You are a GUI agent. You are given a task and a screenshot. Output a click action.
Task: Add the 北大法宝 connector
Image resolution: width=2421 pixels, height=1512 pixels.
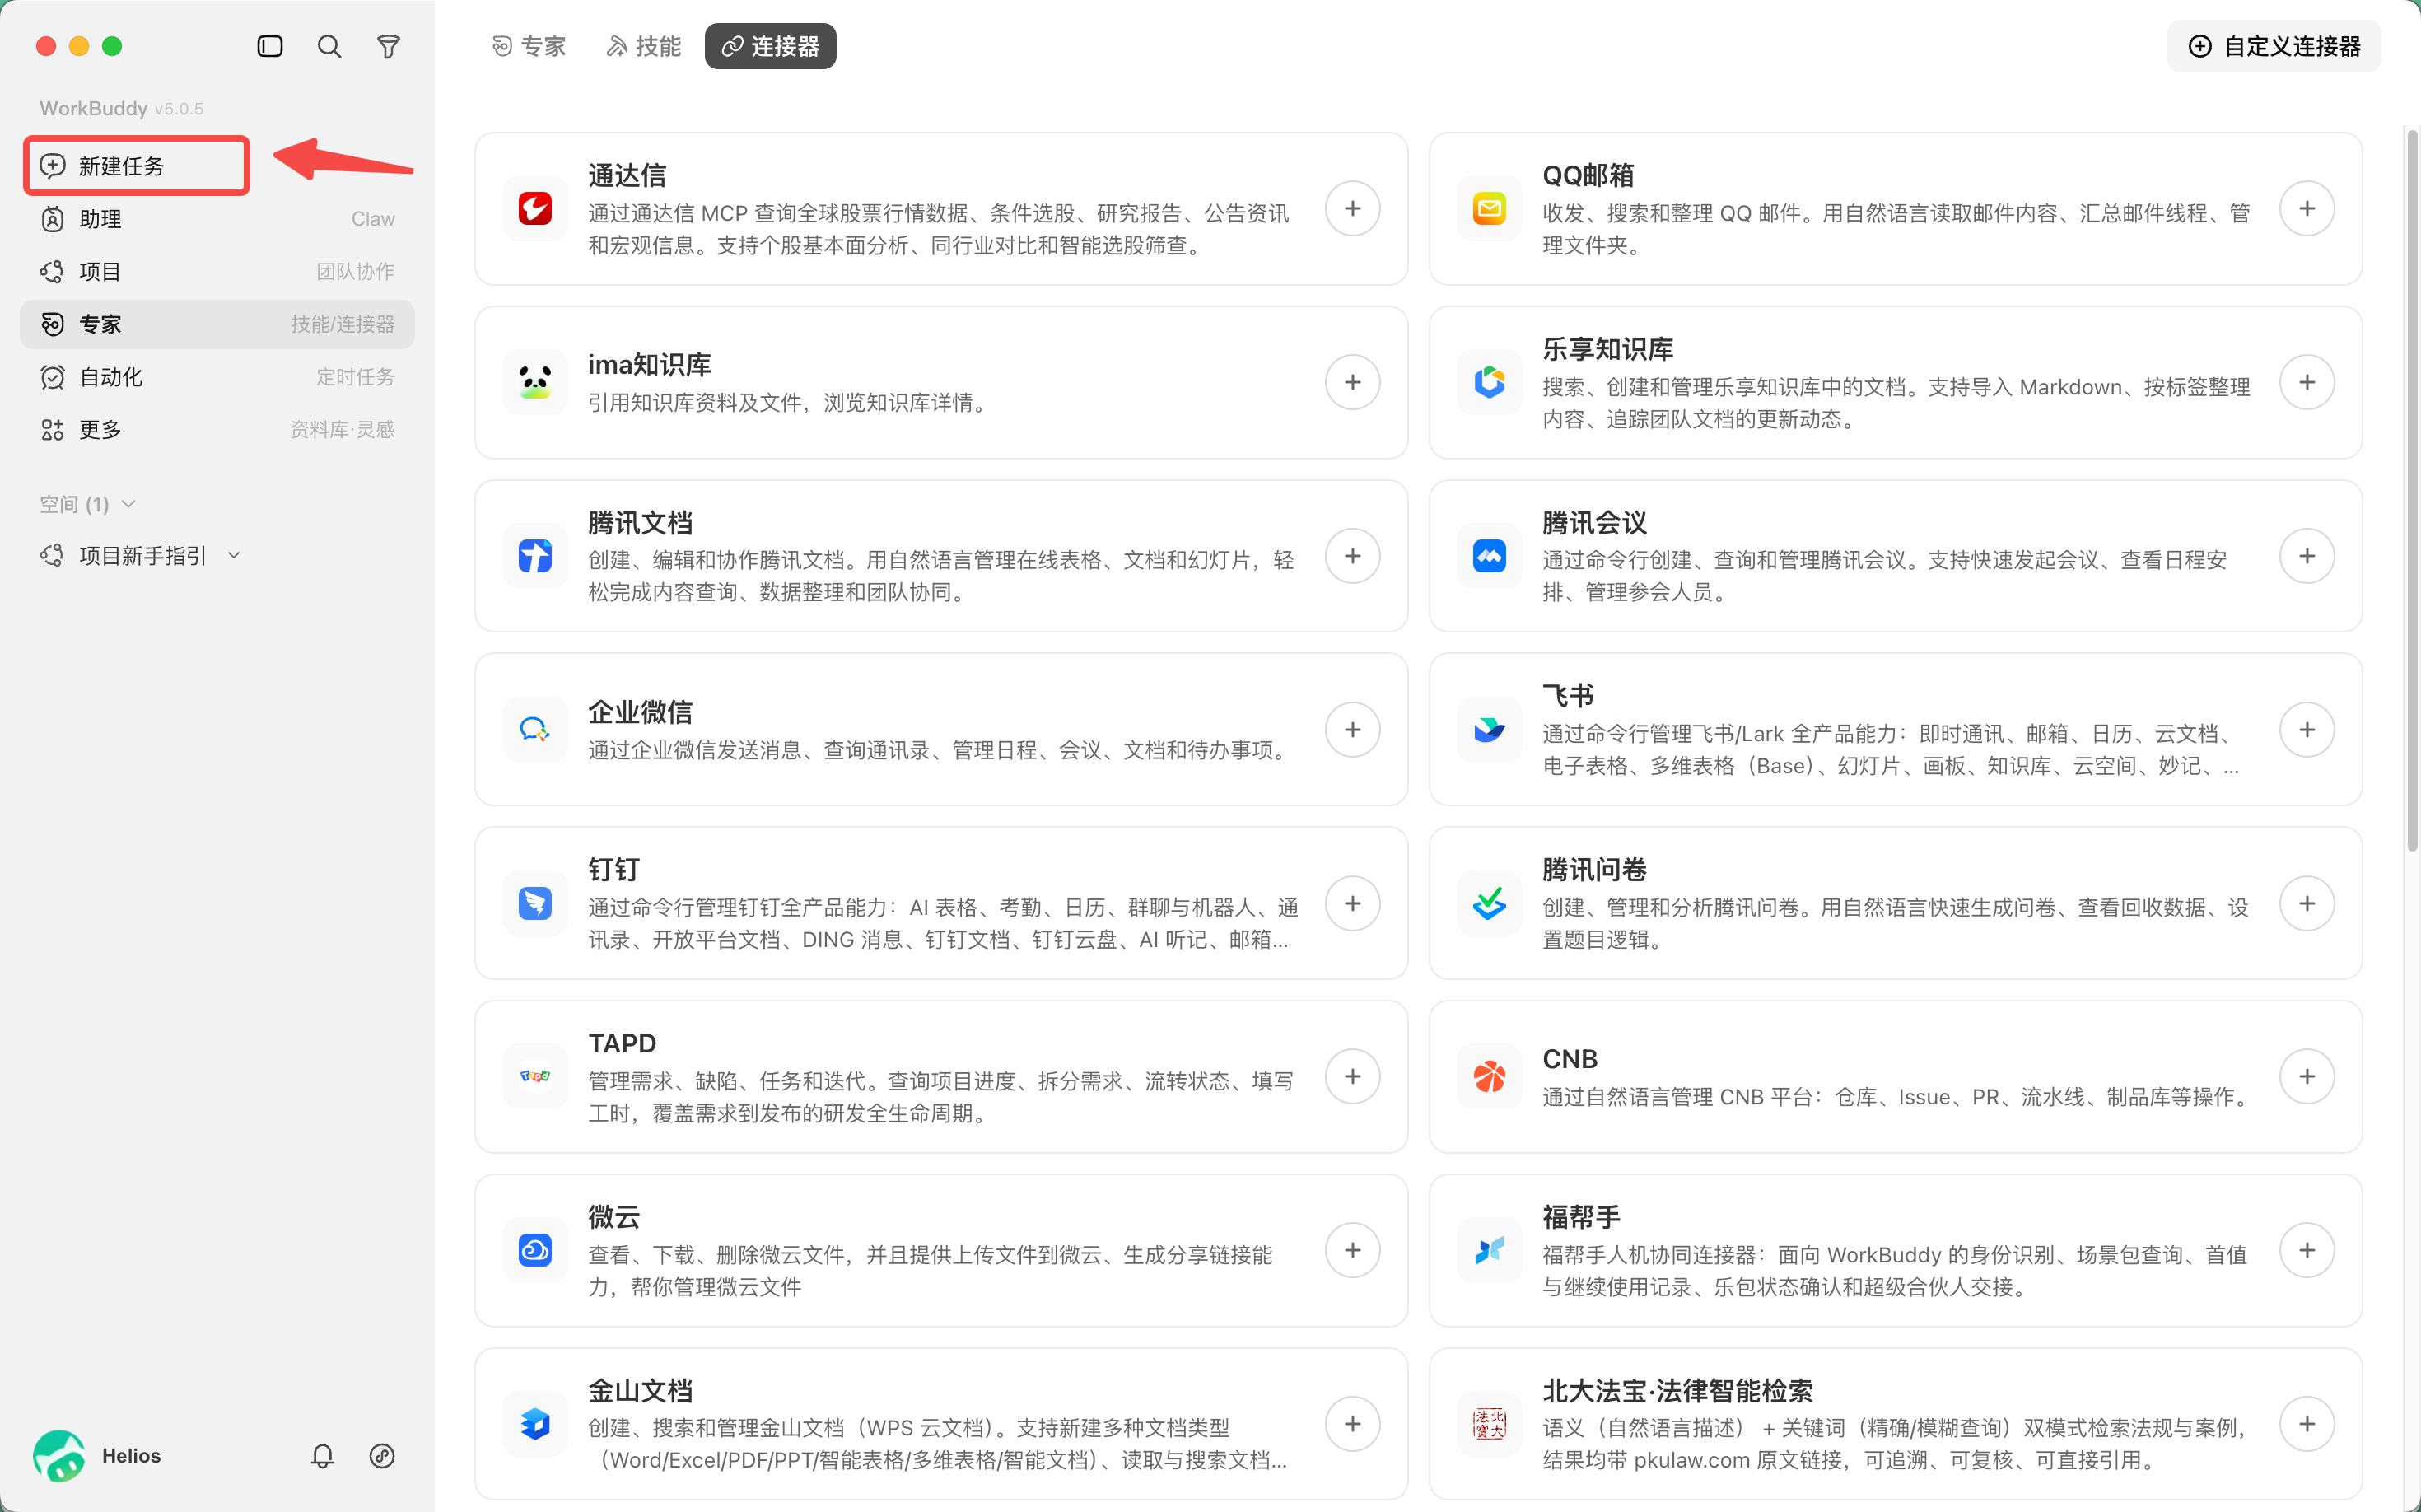[x=2306, y=1424]
